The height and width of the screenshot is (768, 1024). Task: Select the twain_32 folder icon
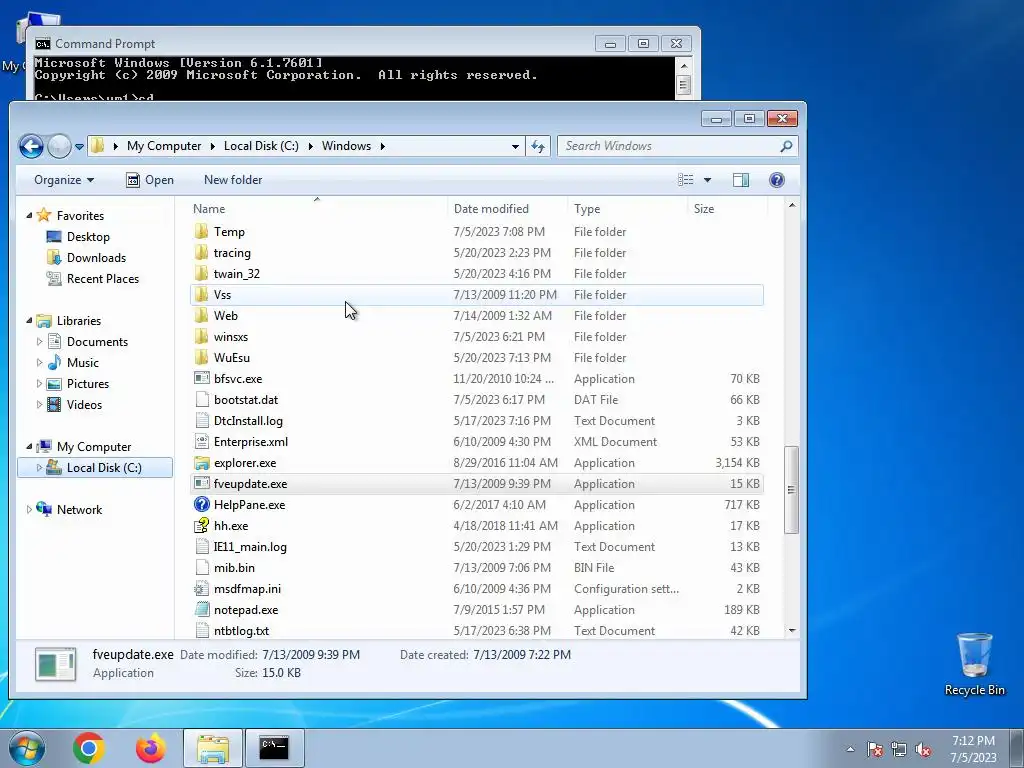[x=202, y=273]
